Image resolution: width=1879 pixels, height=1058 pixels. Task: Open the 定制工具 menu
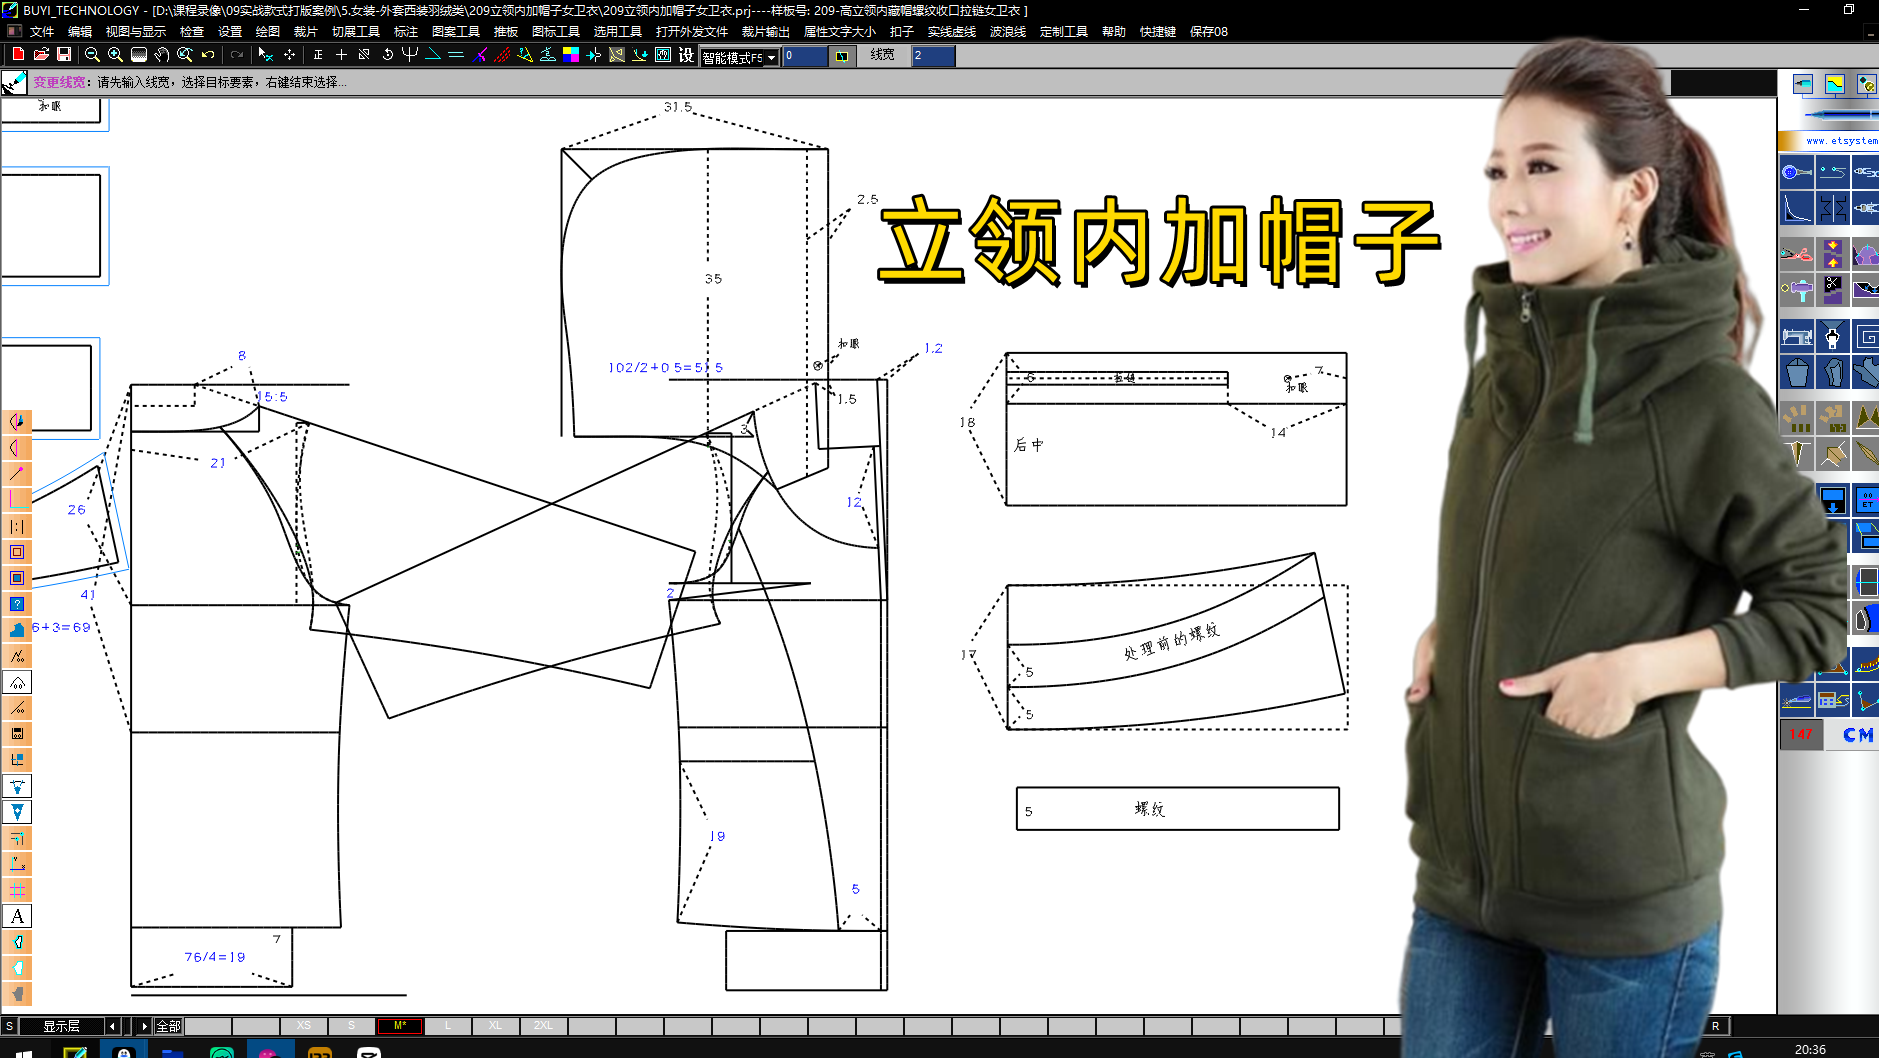(x=1064, y=32)
